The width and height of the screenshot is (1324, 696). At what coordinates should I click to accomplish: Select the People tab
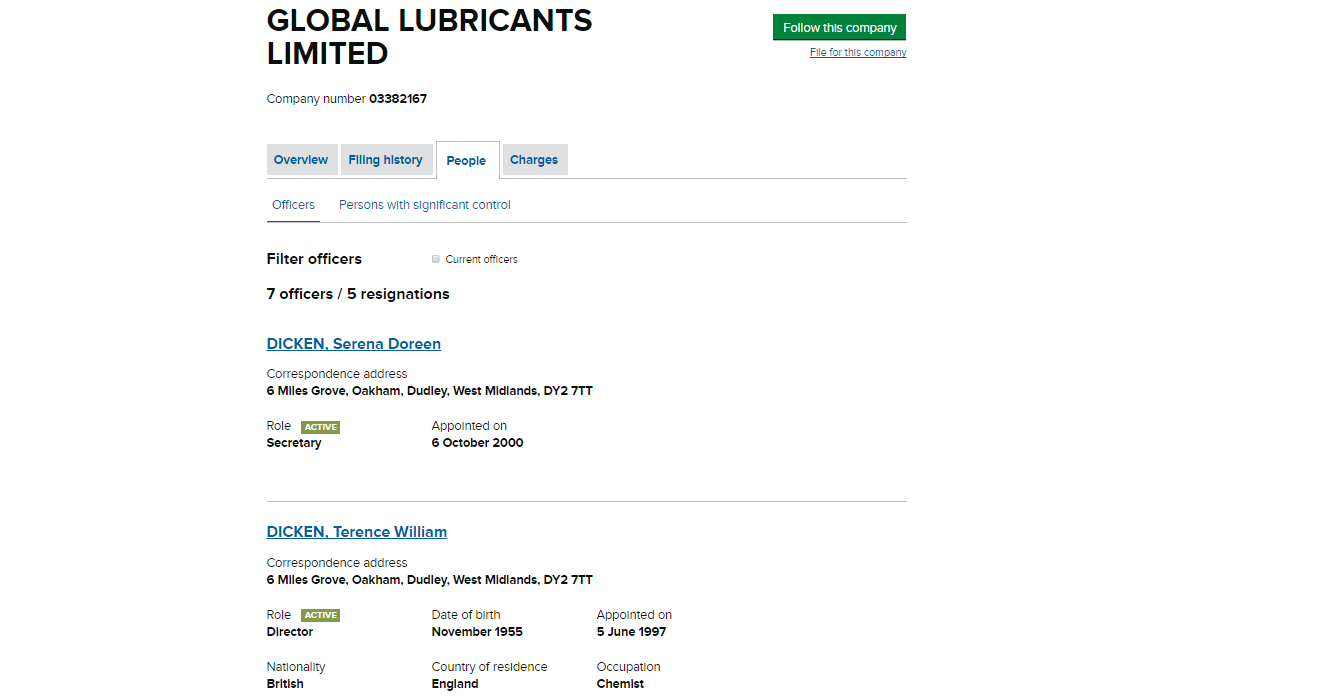pos(466,161)
